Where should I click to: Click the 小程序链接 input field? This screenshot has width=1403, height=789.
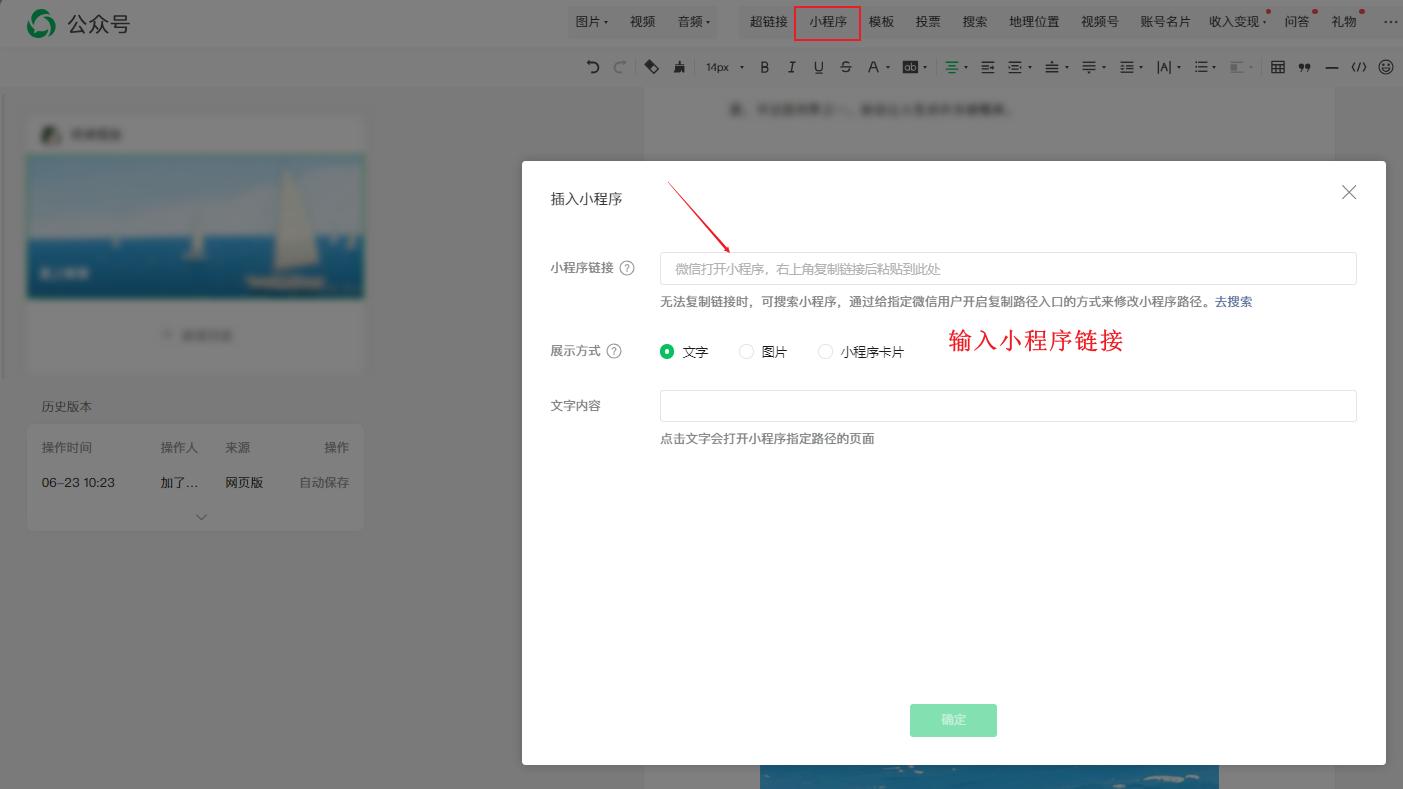(x=1007, y=268)
